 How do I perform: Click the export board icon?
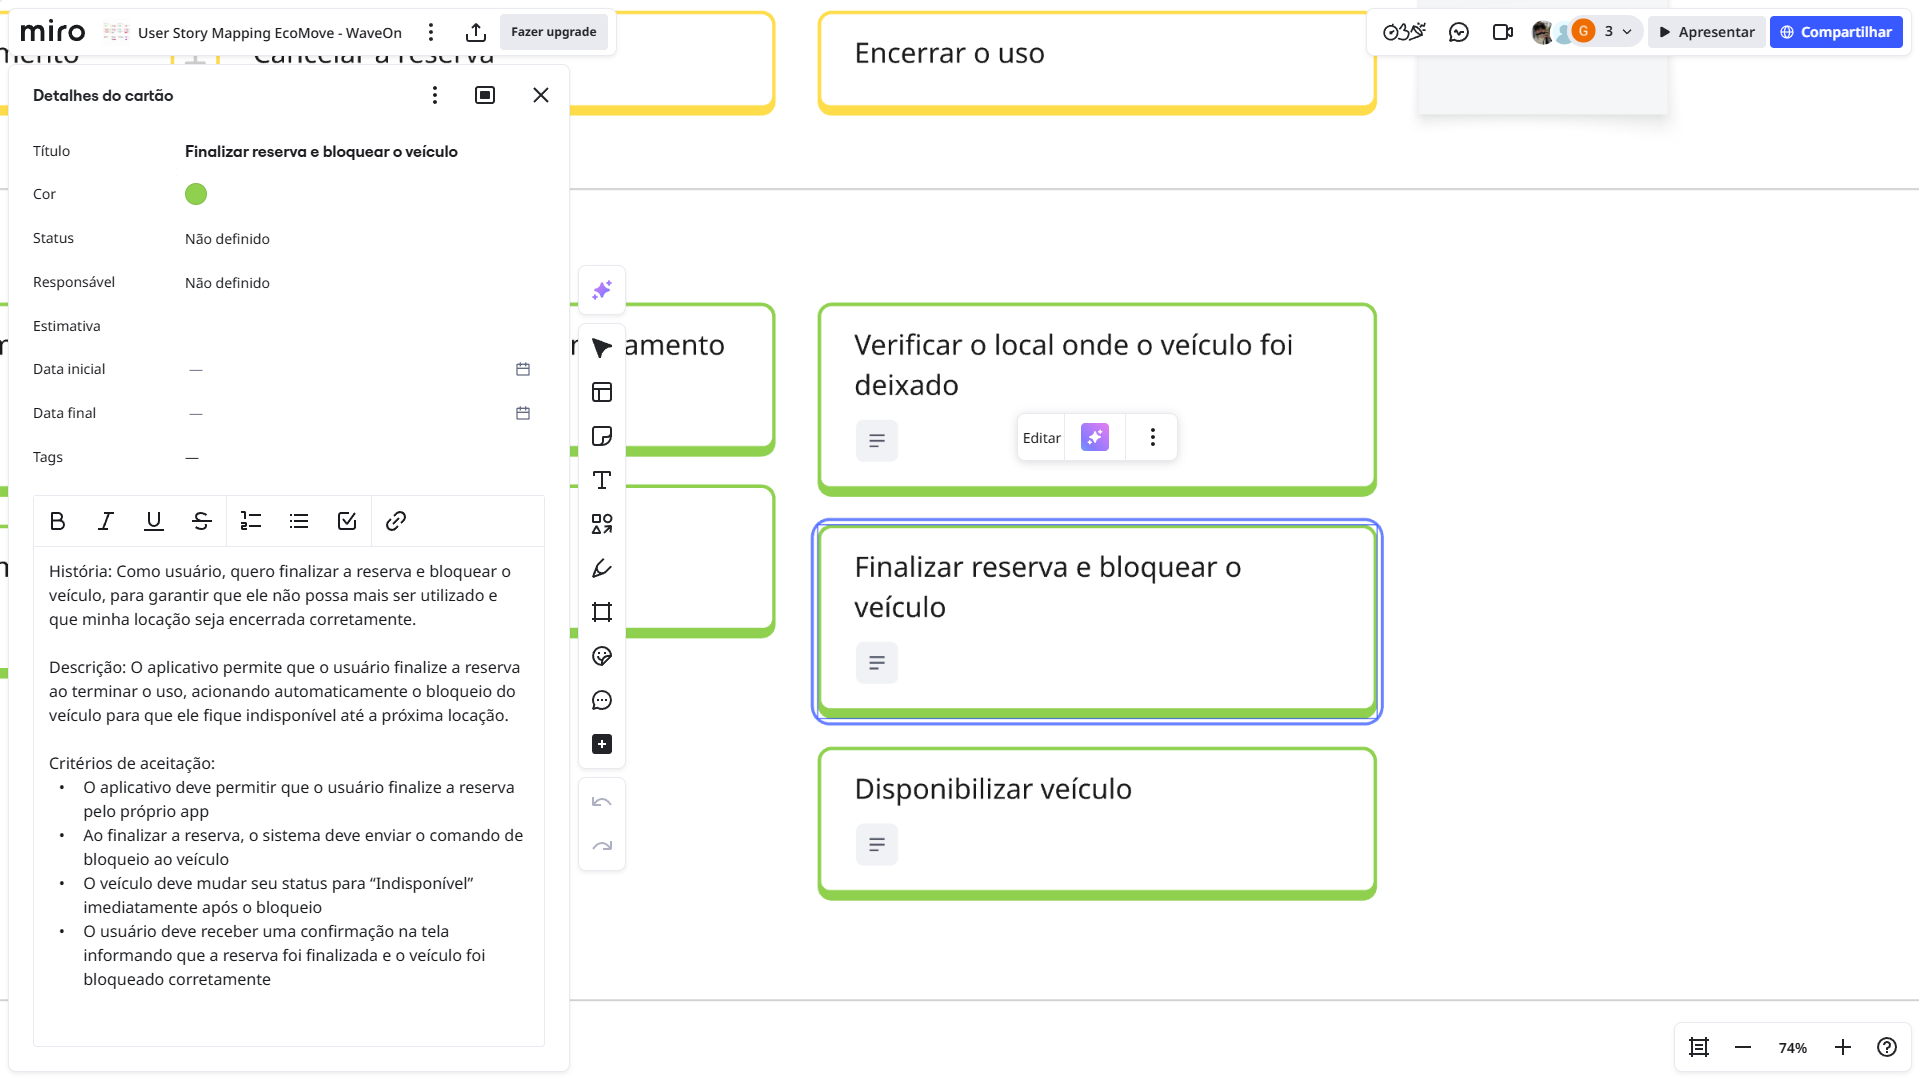(x=476, y=32)
